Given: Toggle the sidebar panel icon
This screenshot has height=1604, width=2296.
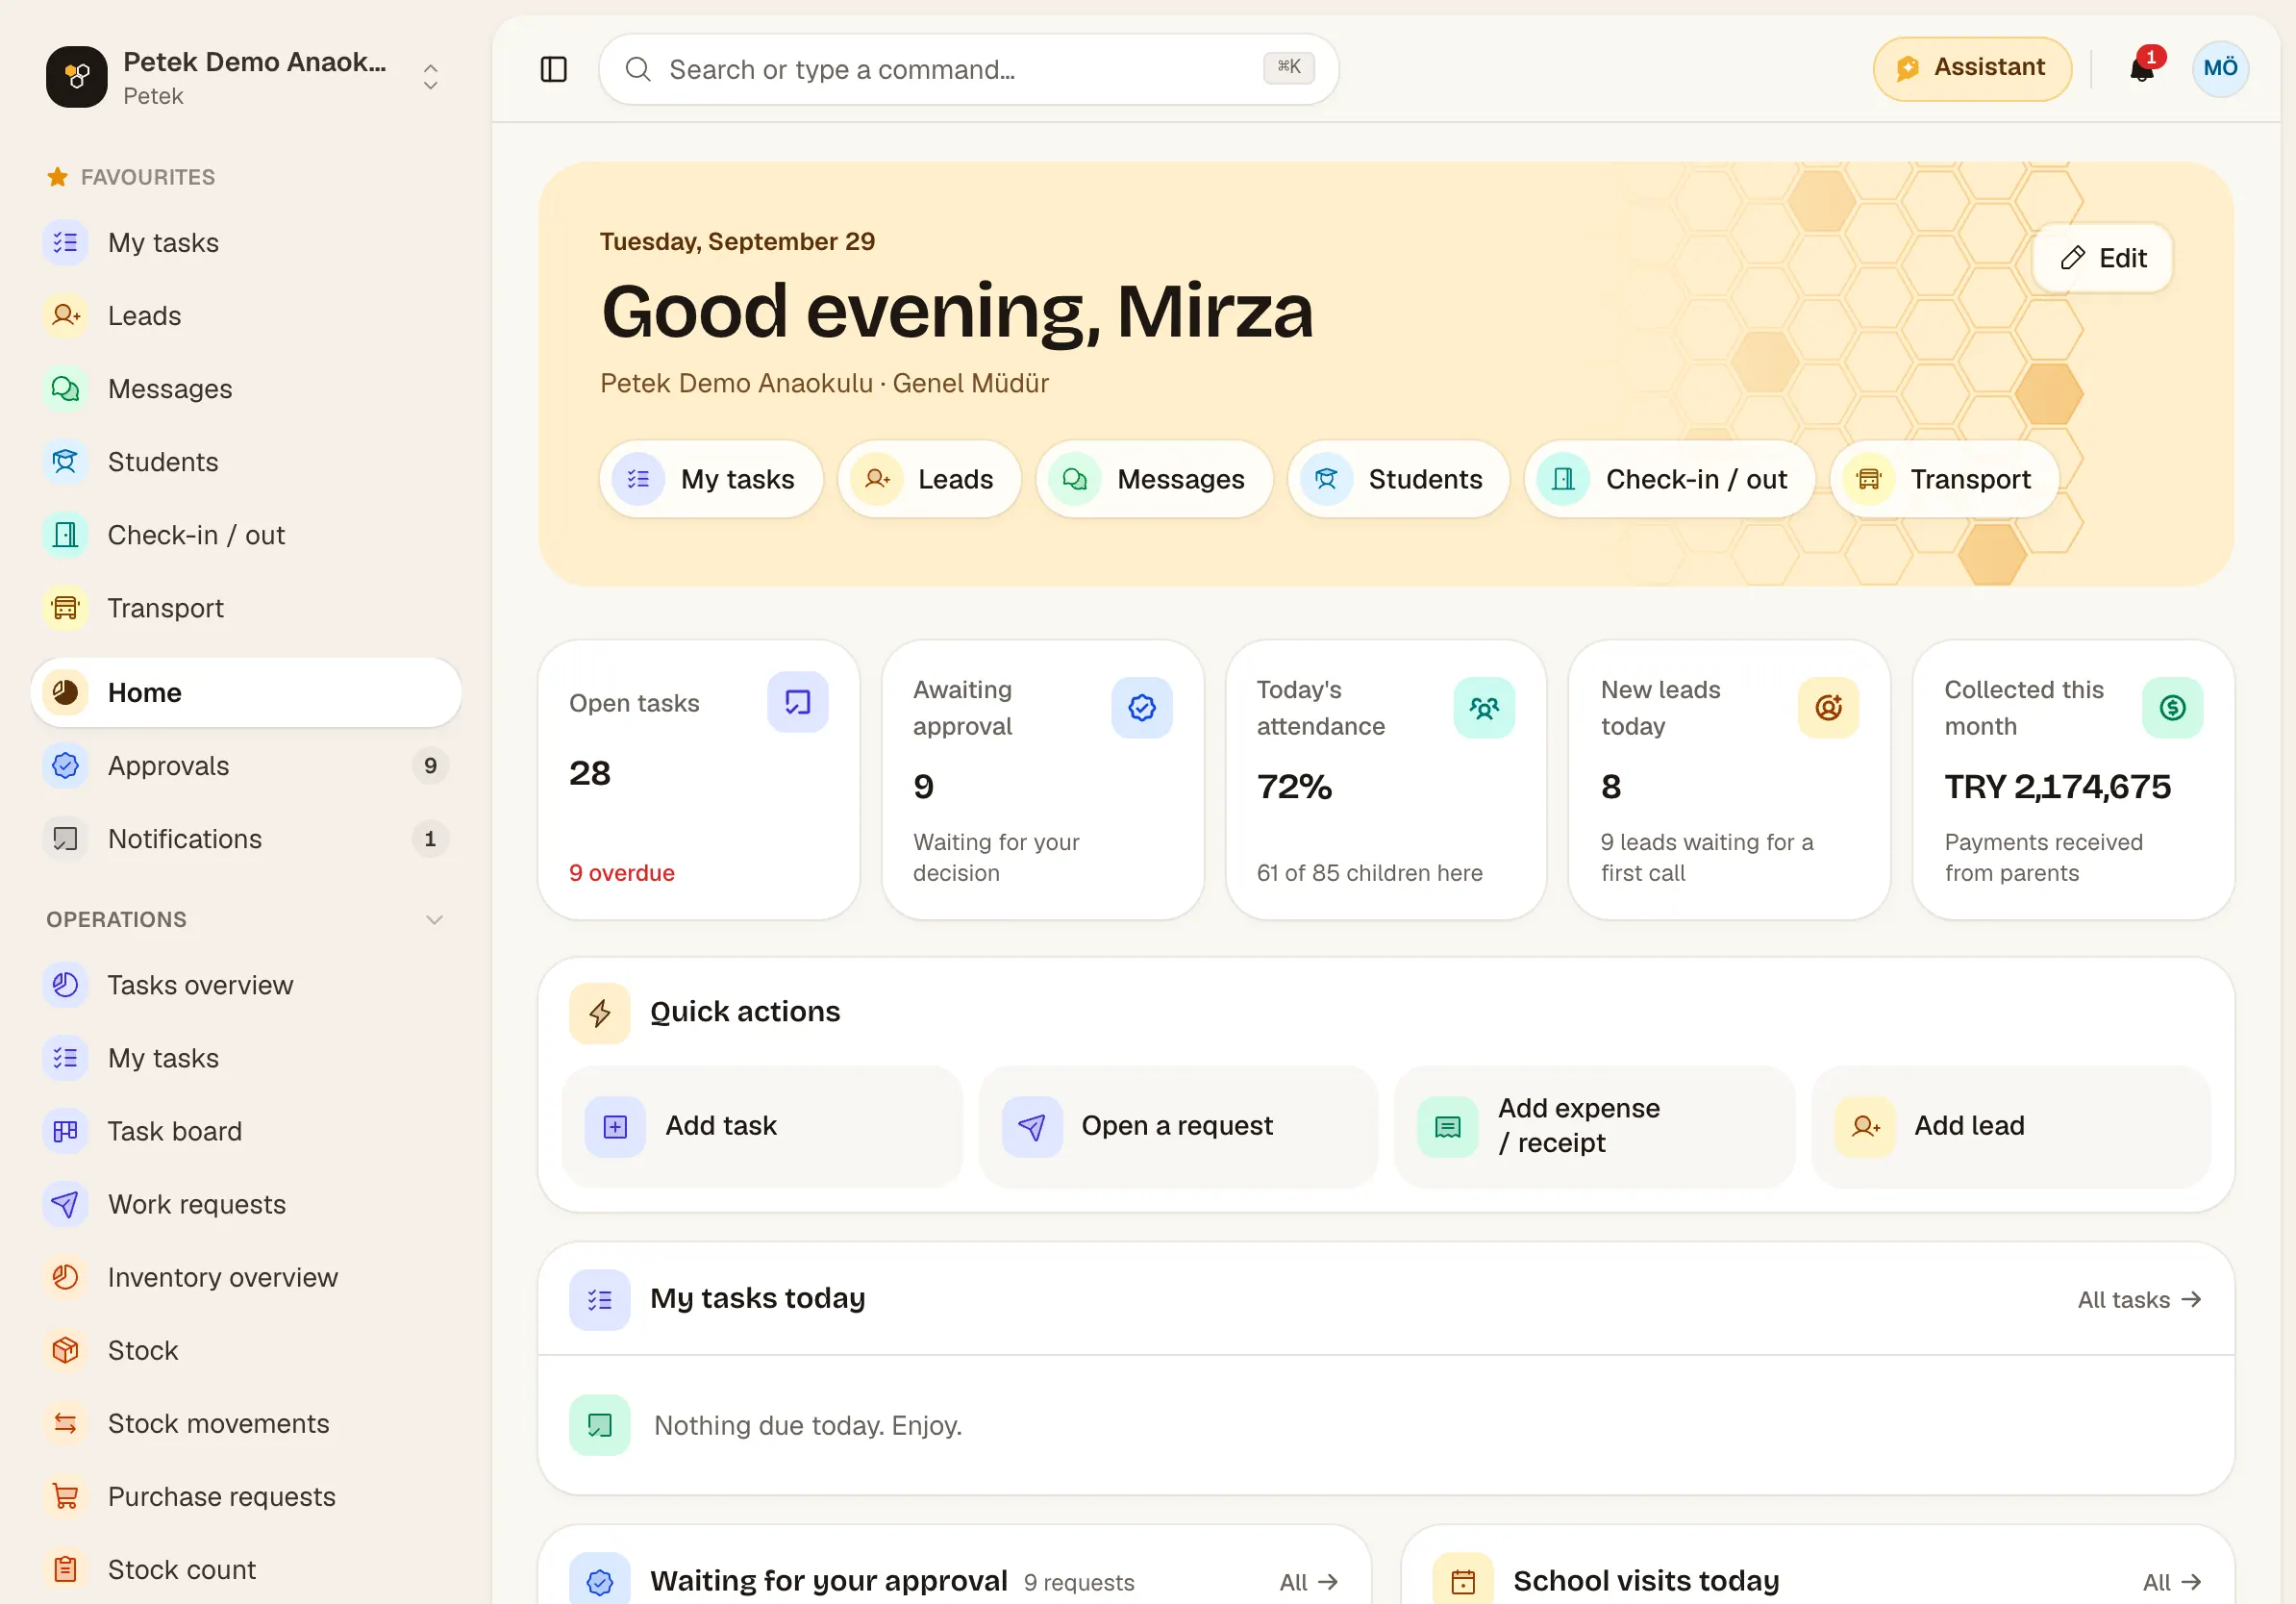Looking at the screenshot, I should coord(553,69).
